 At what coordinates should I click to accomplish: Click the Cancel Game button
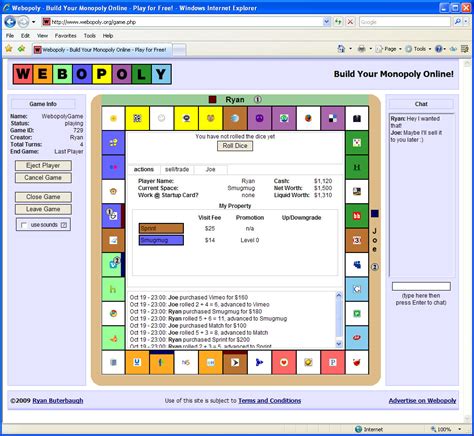tap(43, 178)
